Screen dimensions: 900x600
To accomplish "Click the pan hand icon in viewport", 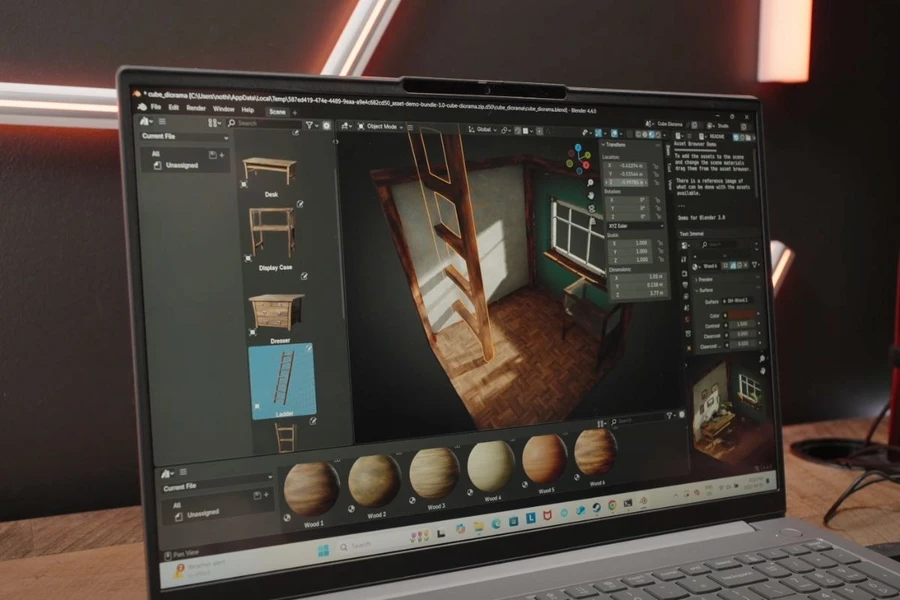I will point(591,195).
